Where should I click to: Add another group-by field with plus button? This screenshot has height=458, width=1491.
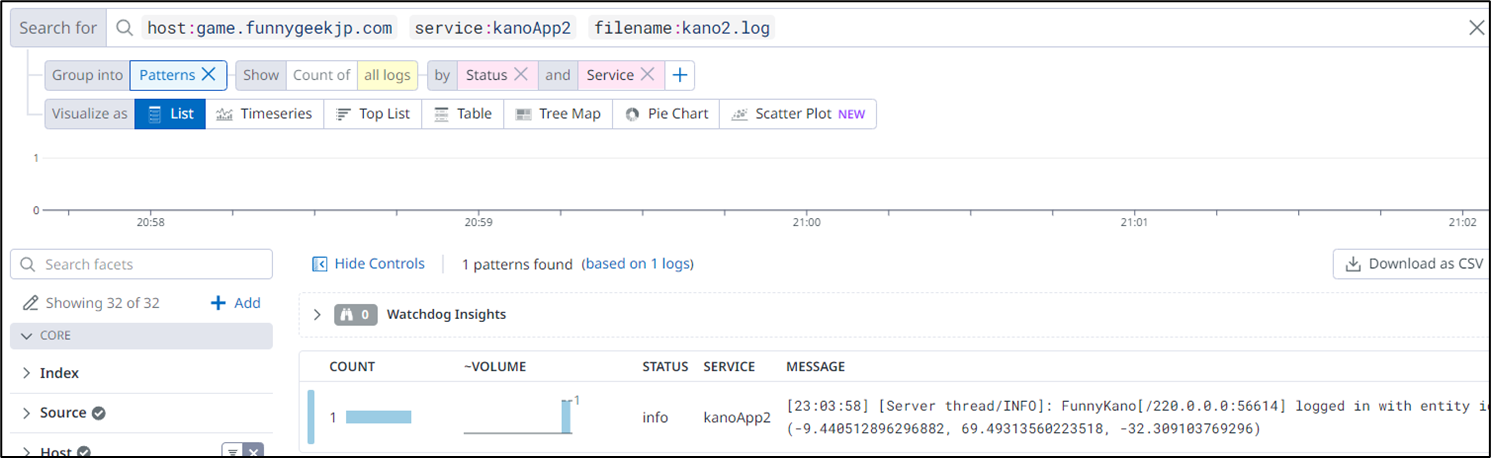(x=680, y=75)
